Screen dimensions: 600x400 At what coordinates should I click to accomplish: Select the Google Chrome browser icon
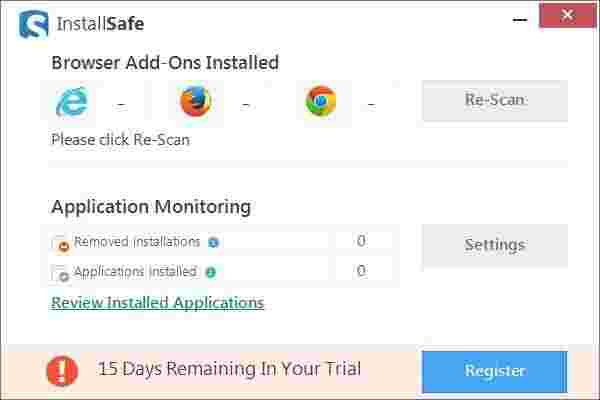tap(320, 101)
